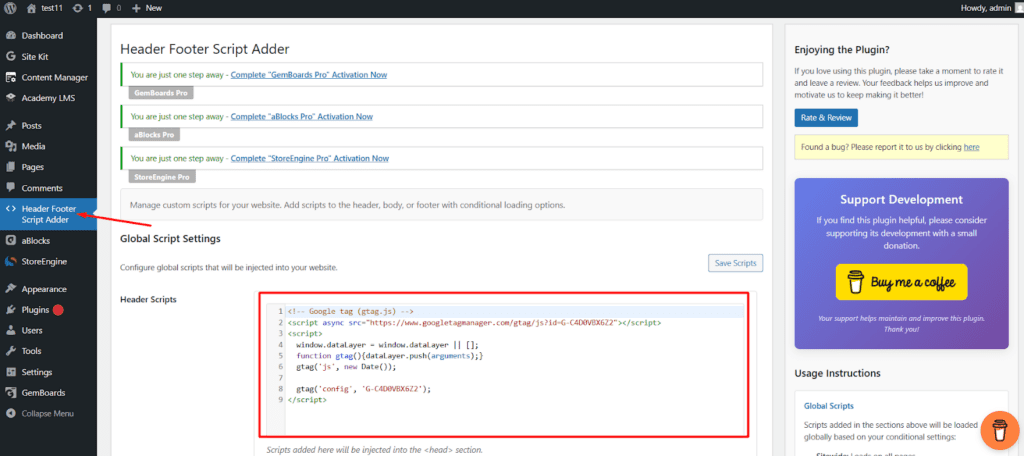The image size is (1024, 456).
Task: Click the Pages sidebar icon
Action: [10, 167]
